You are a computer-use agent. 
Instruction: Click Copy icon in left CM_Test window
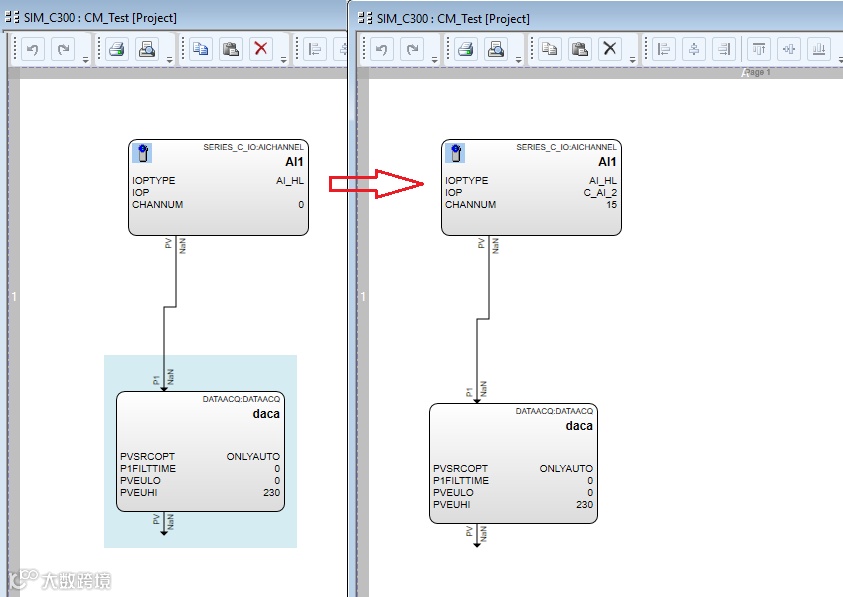tap(201, 49)
